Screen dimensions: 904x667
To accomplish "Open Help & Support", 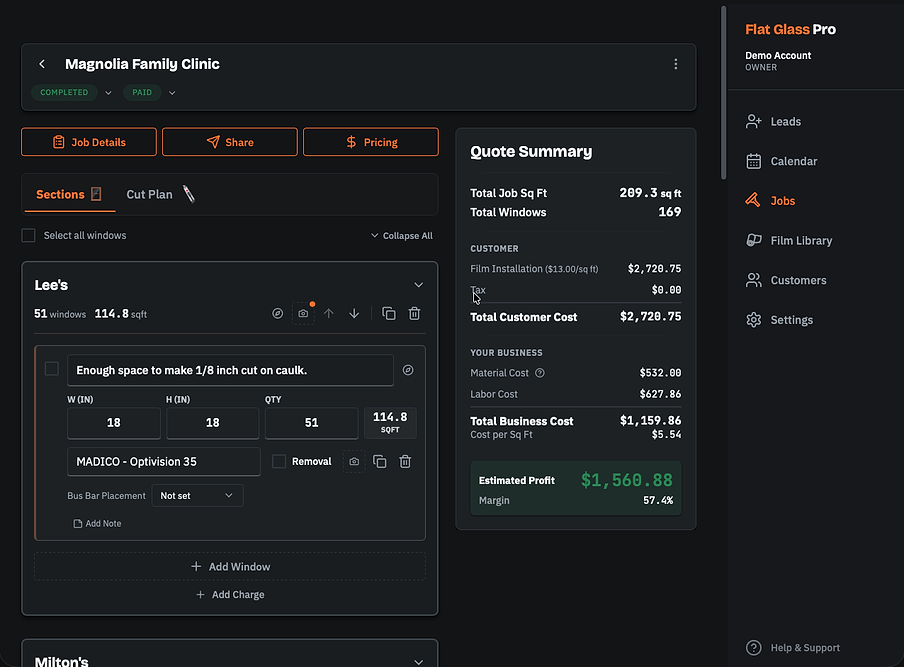I will pos(793,648).
